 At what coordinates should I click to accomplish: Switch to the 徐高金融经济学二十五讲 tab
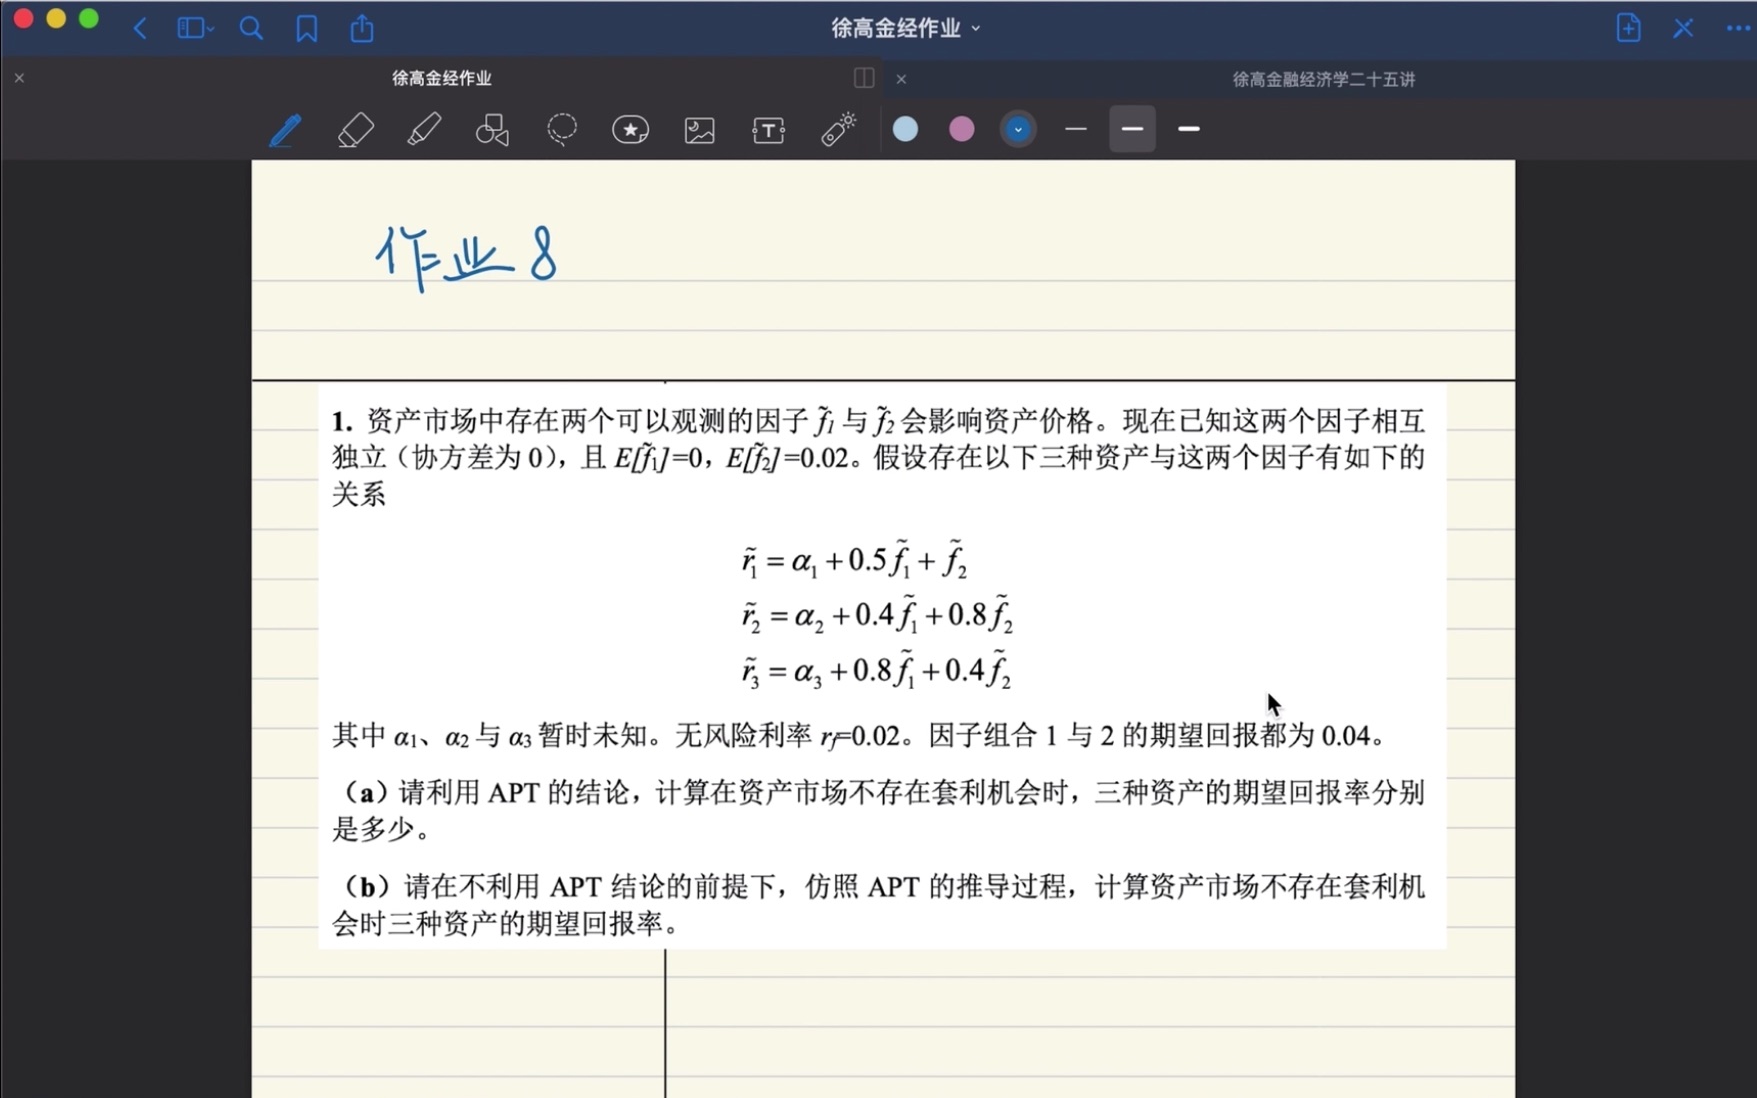click(x=1323, y=79)
